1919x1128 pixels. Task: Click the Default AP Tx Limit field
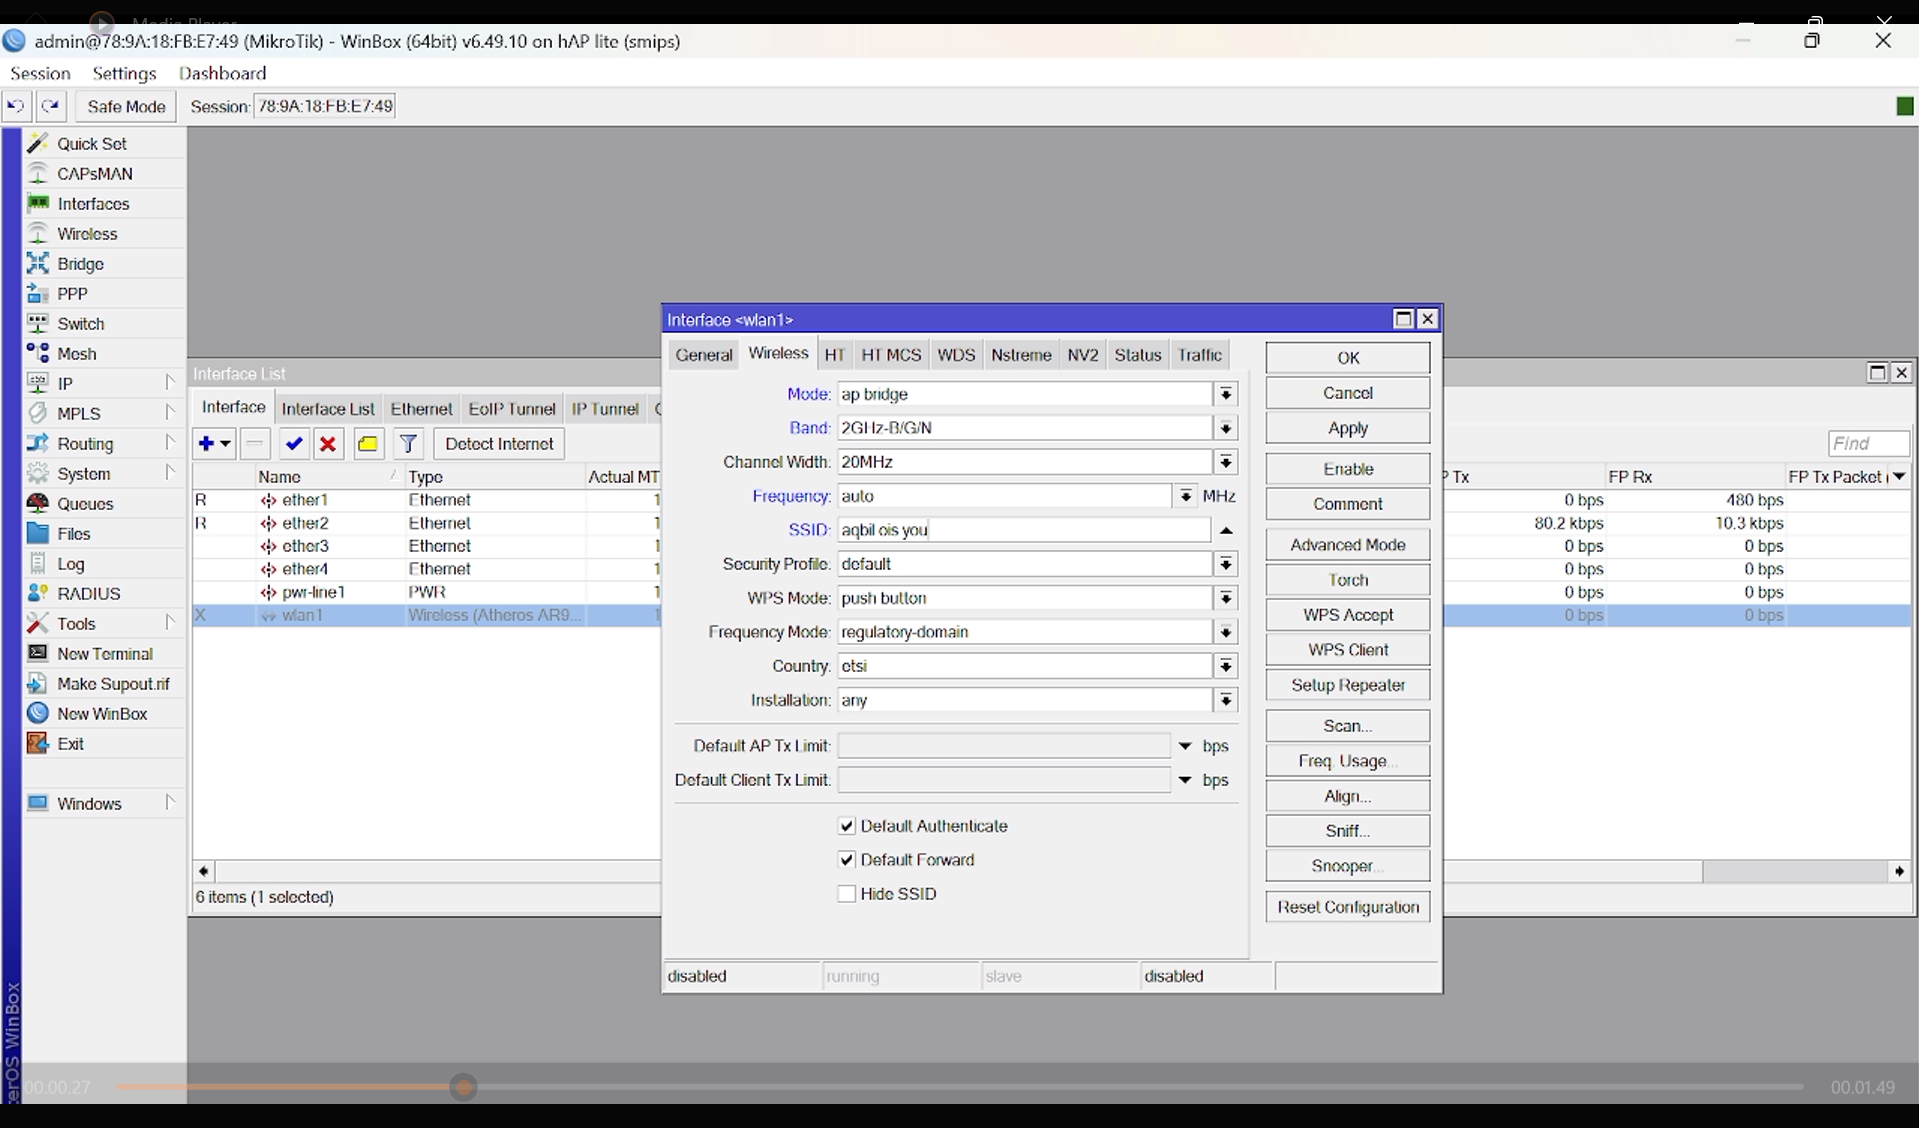(x=1004, y=746)
